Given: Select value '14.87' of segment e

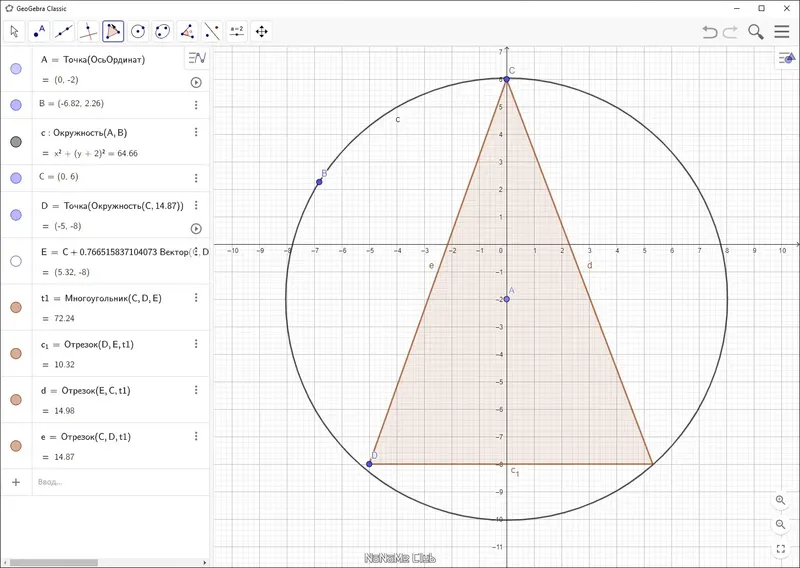Looking at the screenshot, I should tap(64, 457).
